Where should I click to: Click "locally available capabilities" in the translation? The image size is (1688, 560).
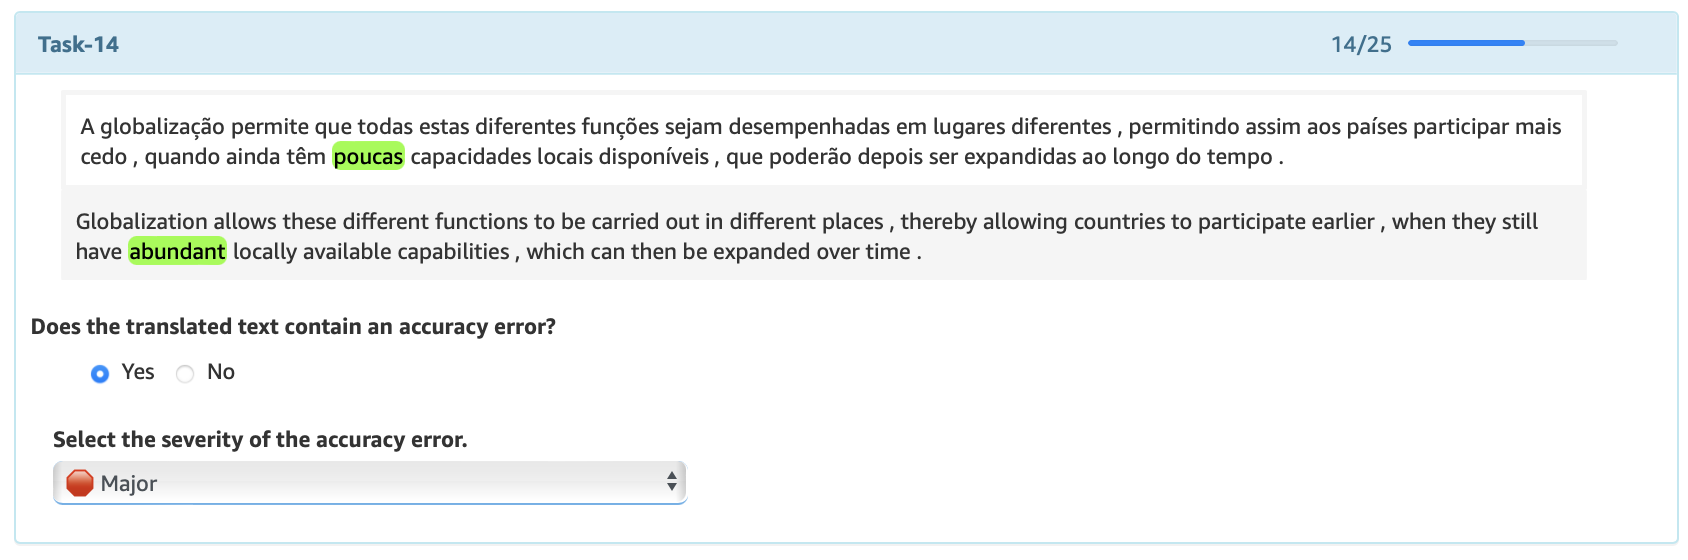[x=371, y=252]
